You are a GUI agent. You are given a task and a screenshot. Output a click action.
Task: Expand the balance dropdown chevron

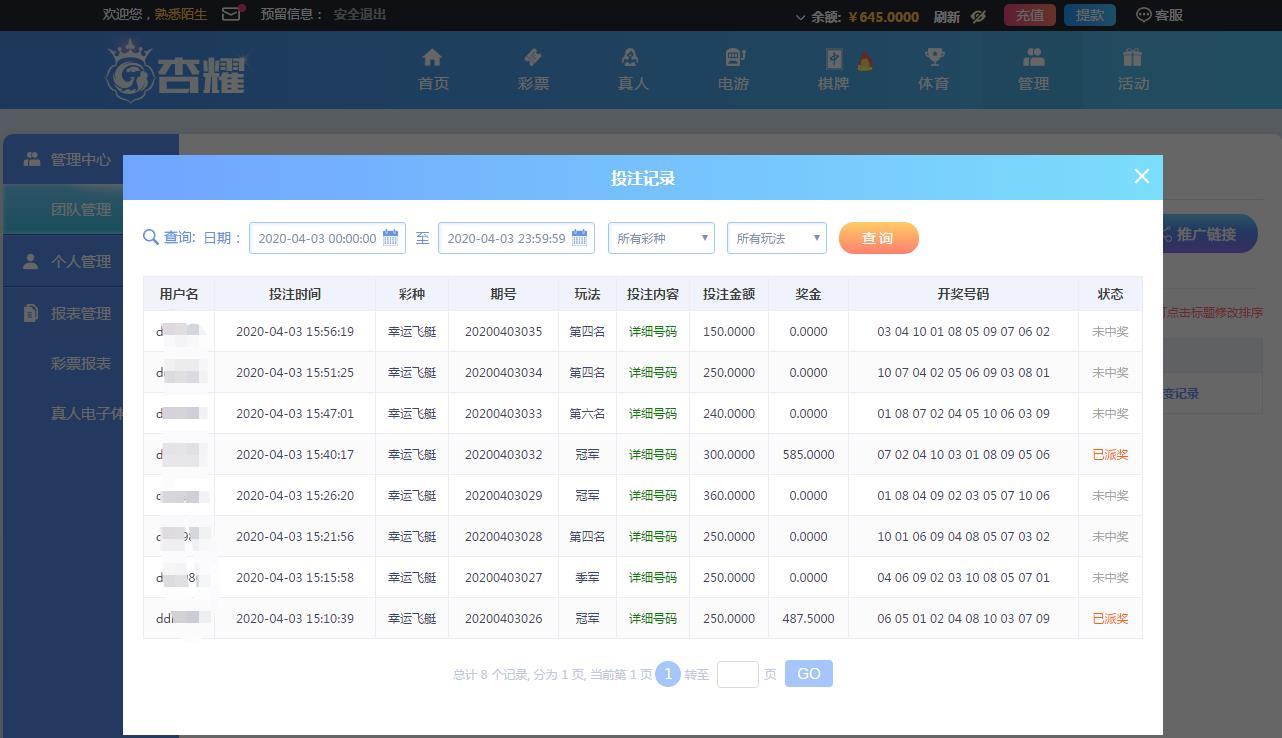pyautogui.click(x=800, y=17)
